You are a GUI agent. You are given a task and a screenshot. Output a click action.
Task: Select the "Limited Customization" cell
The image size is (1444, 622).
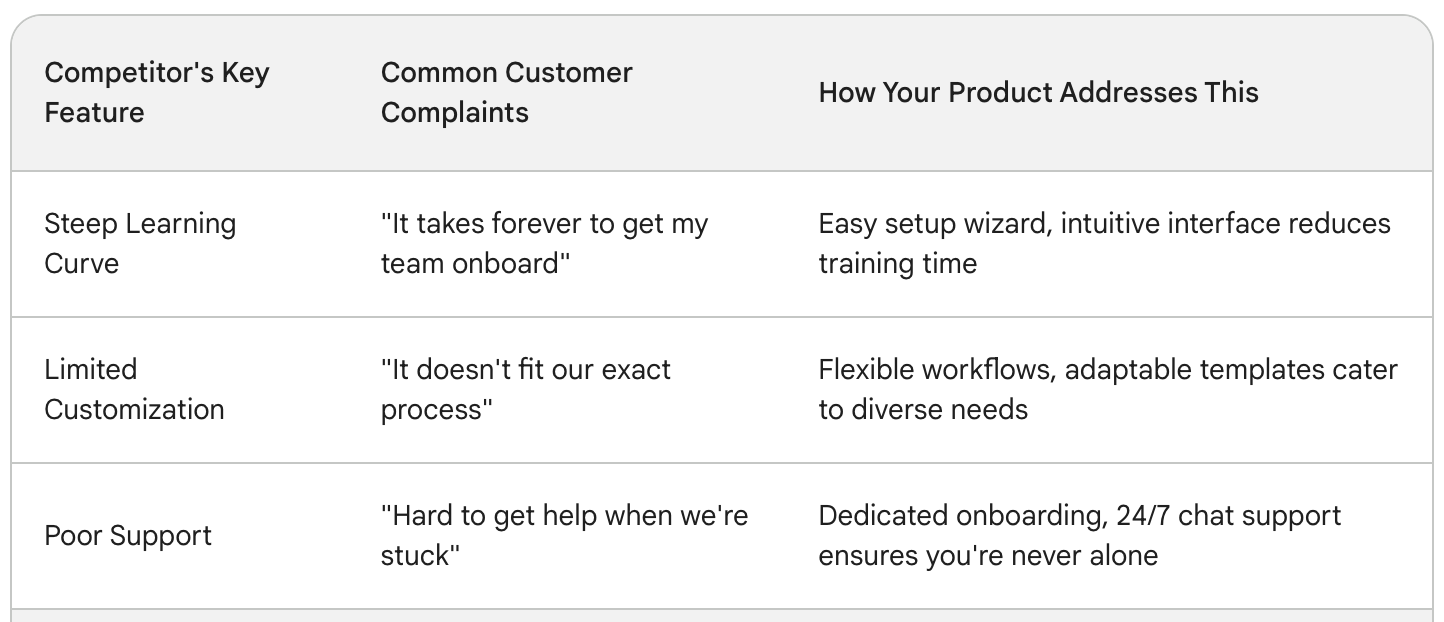point(134,389)
